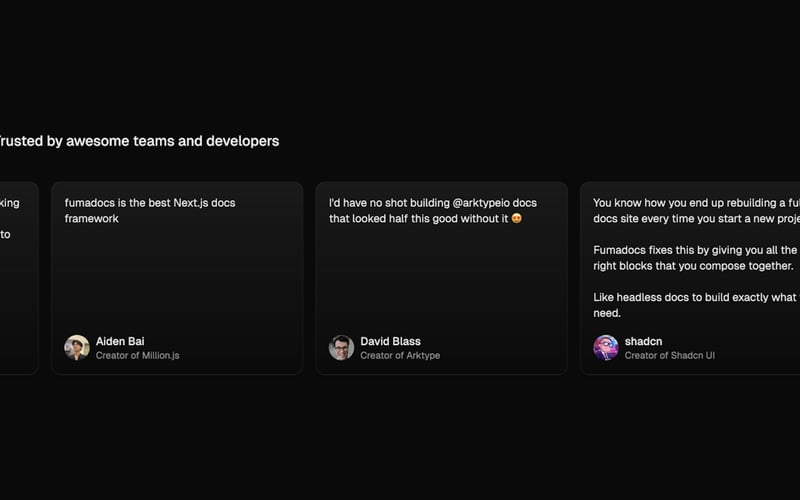800x500 pixels.
Task: Click the '@arktypeio docs' testimonial text
Action: 433,210
